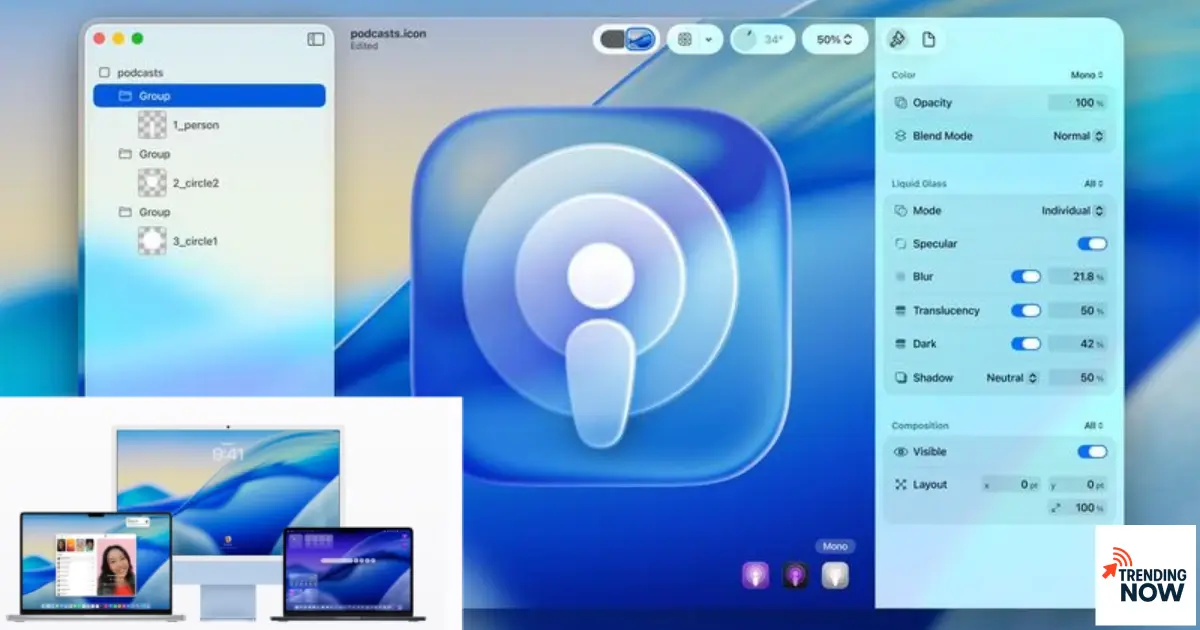Edit the Shadow 50% value

coord(1077,378)
